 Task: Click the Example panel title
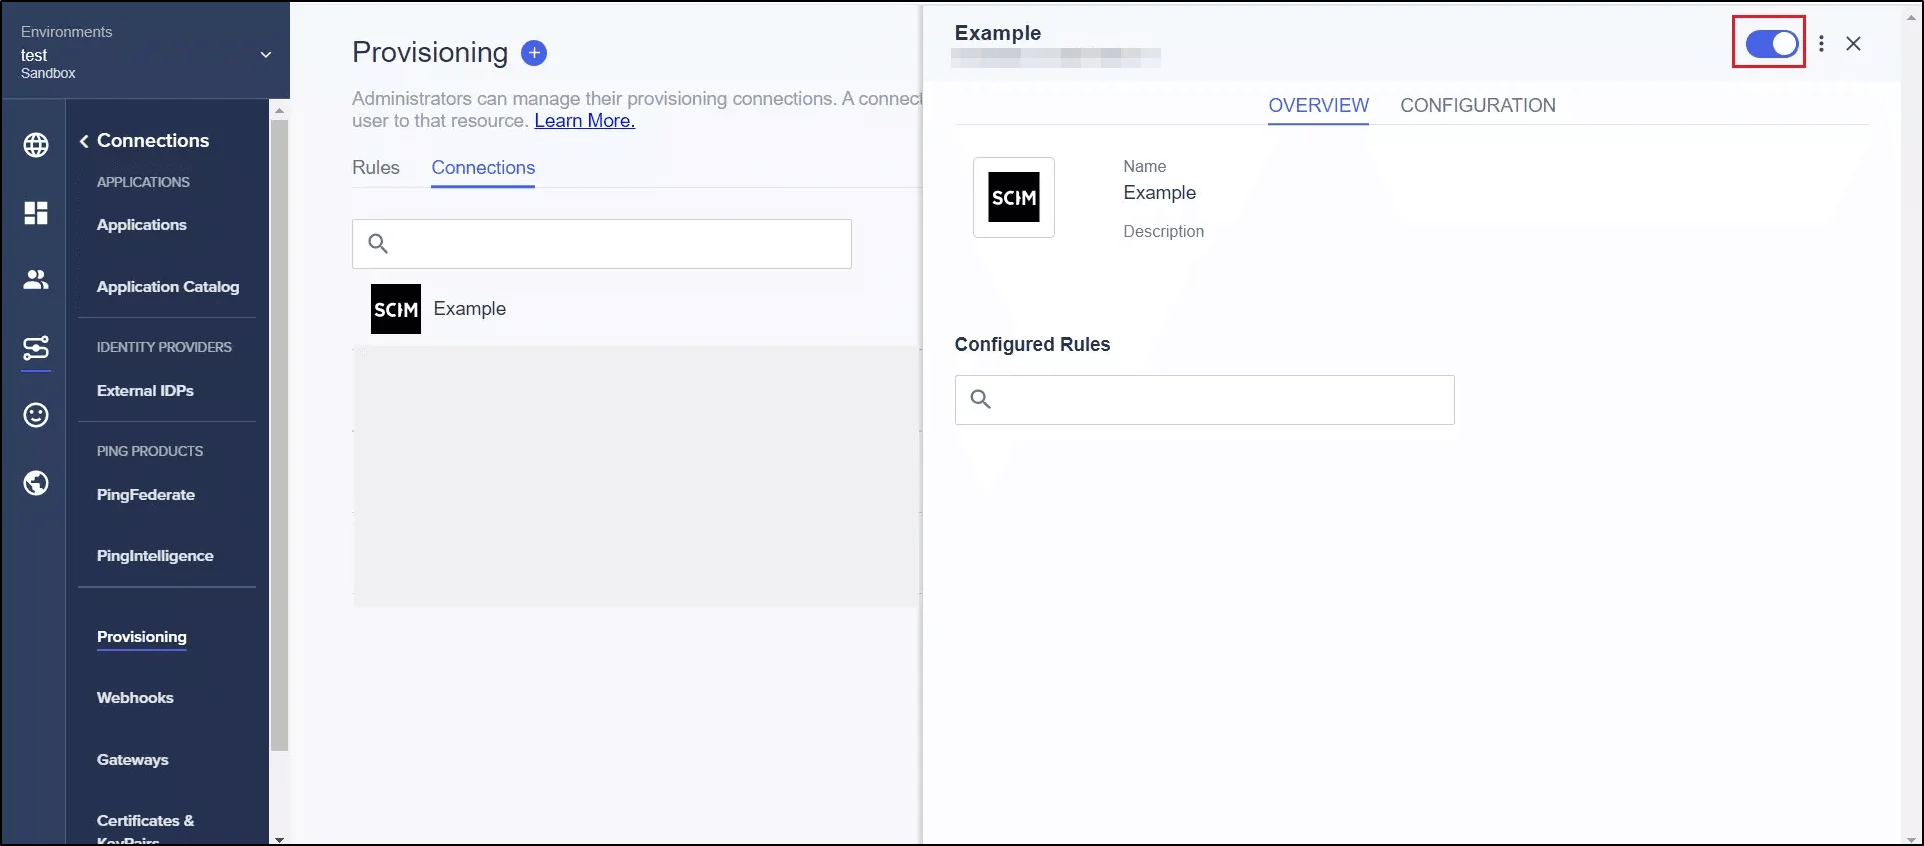coord(997,33)
